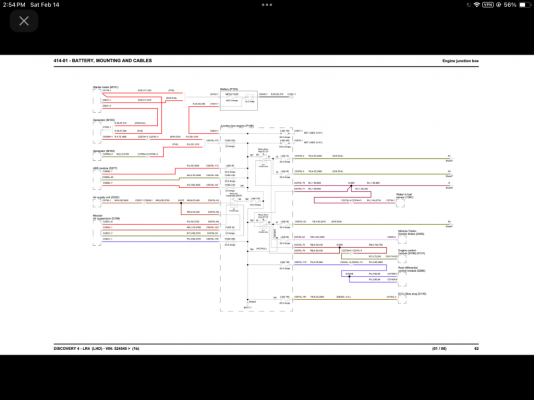Tap the ABS module label
This screenshot has height=400, width=534.
[105, 168]
